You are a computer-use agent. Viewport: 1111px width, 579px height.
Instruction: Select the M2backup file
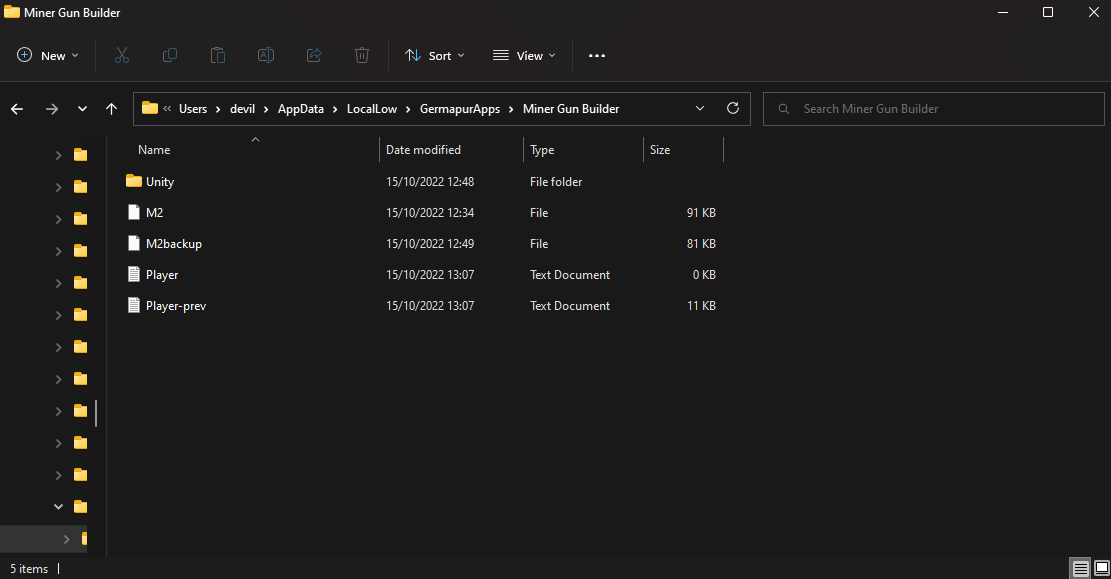coord(174,244)
